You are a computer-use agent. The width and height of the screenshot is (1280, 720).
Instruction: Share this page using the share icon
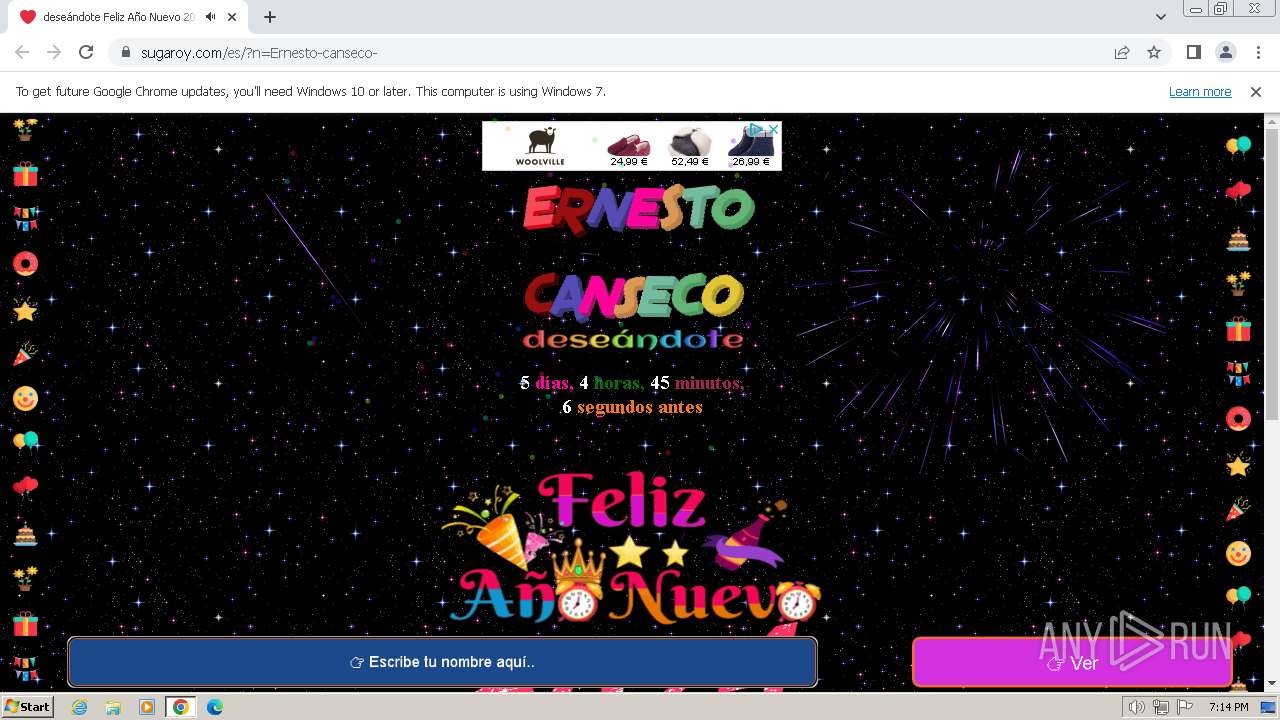coord(1122,53)
